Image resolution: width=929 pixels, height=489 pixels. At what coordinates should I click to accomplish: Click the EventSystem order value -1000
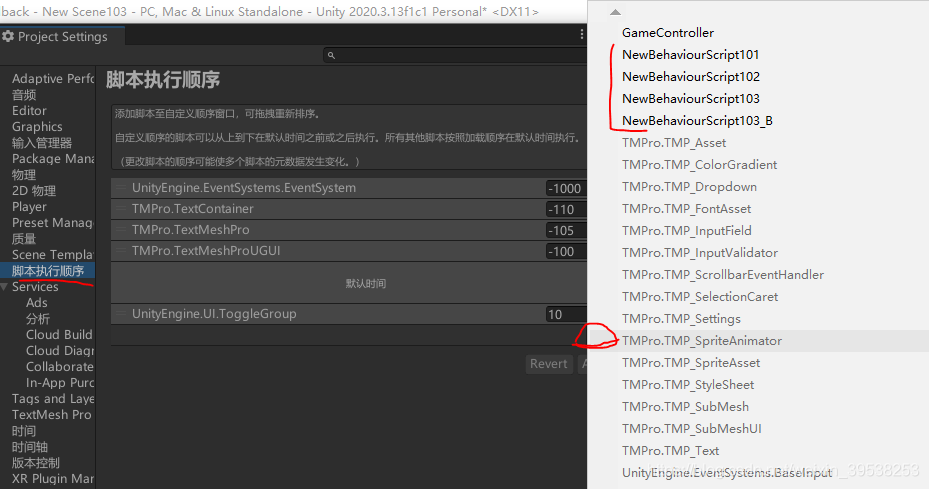566,188
